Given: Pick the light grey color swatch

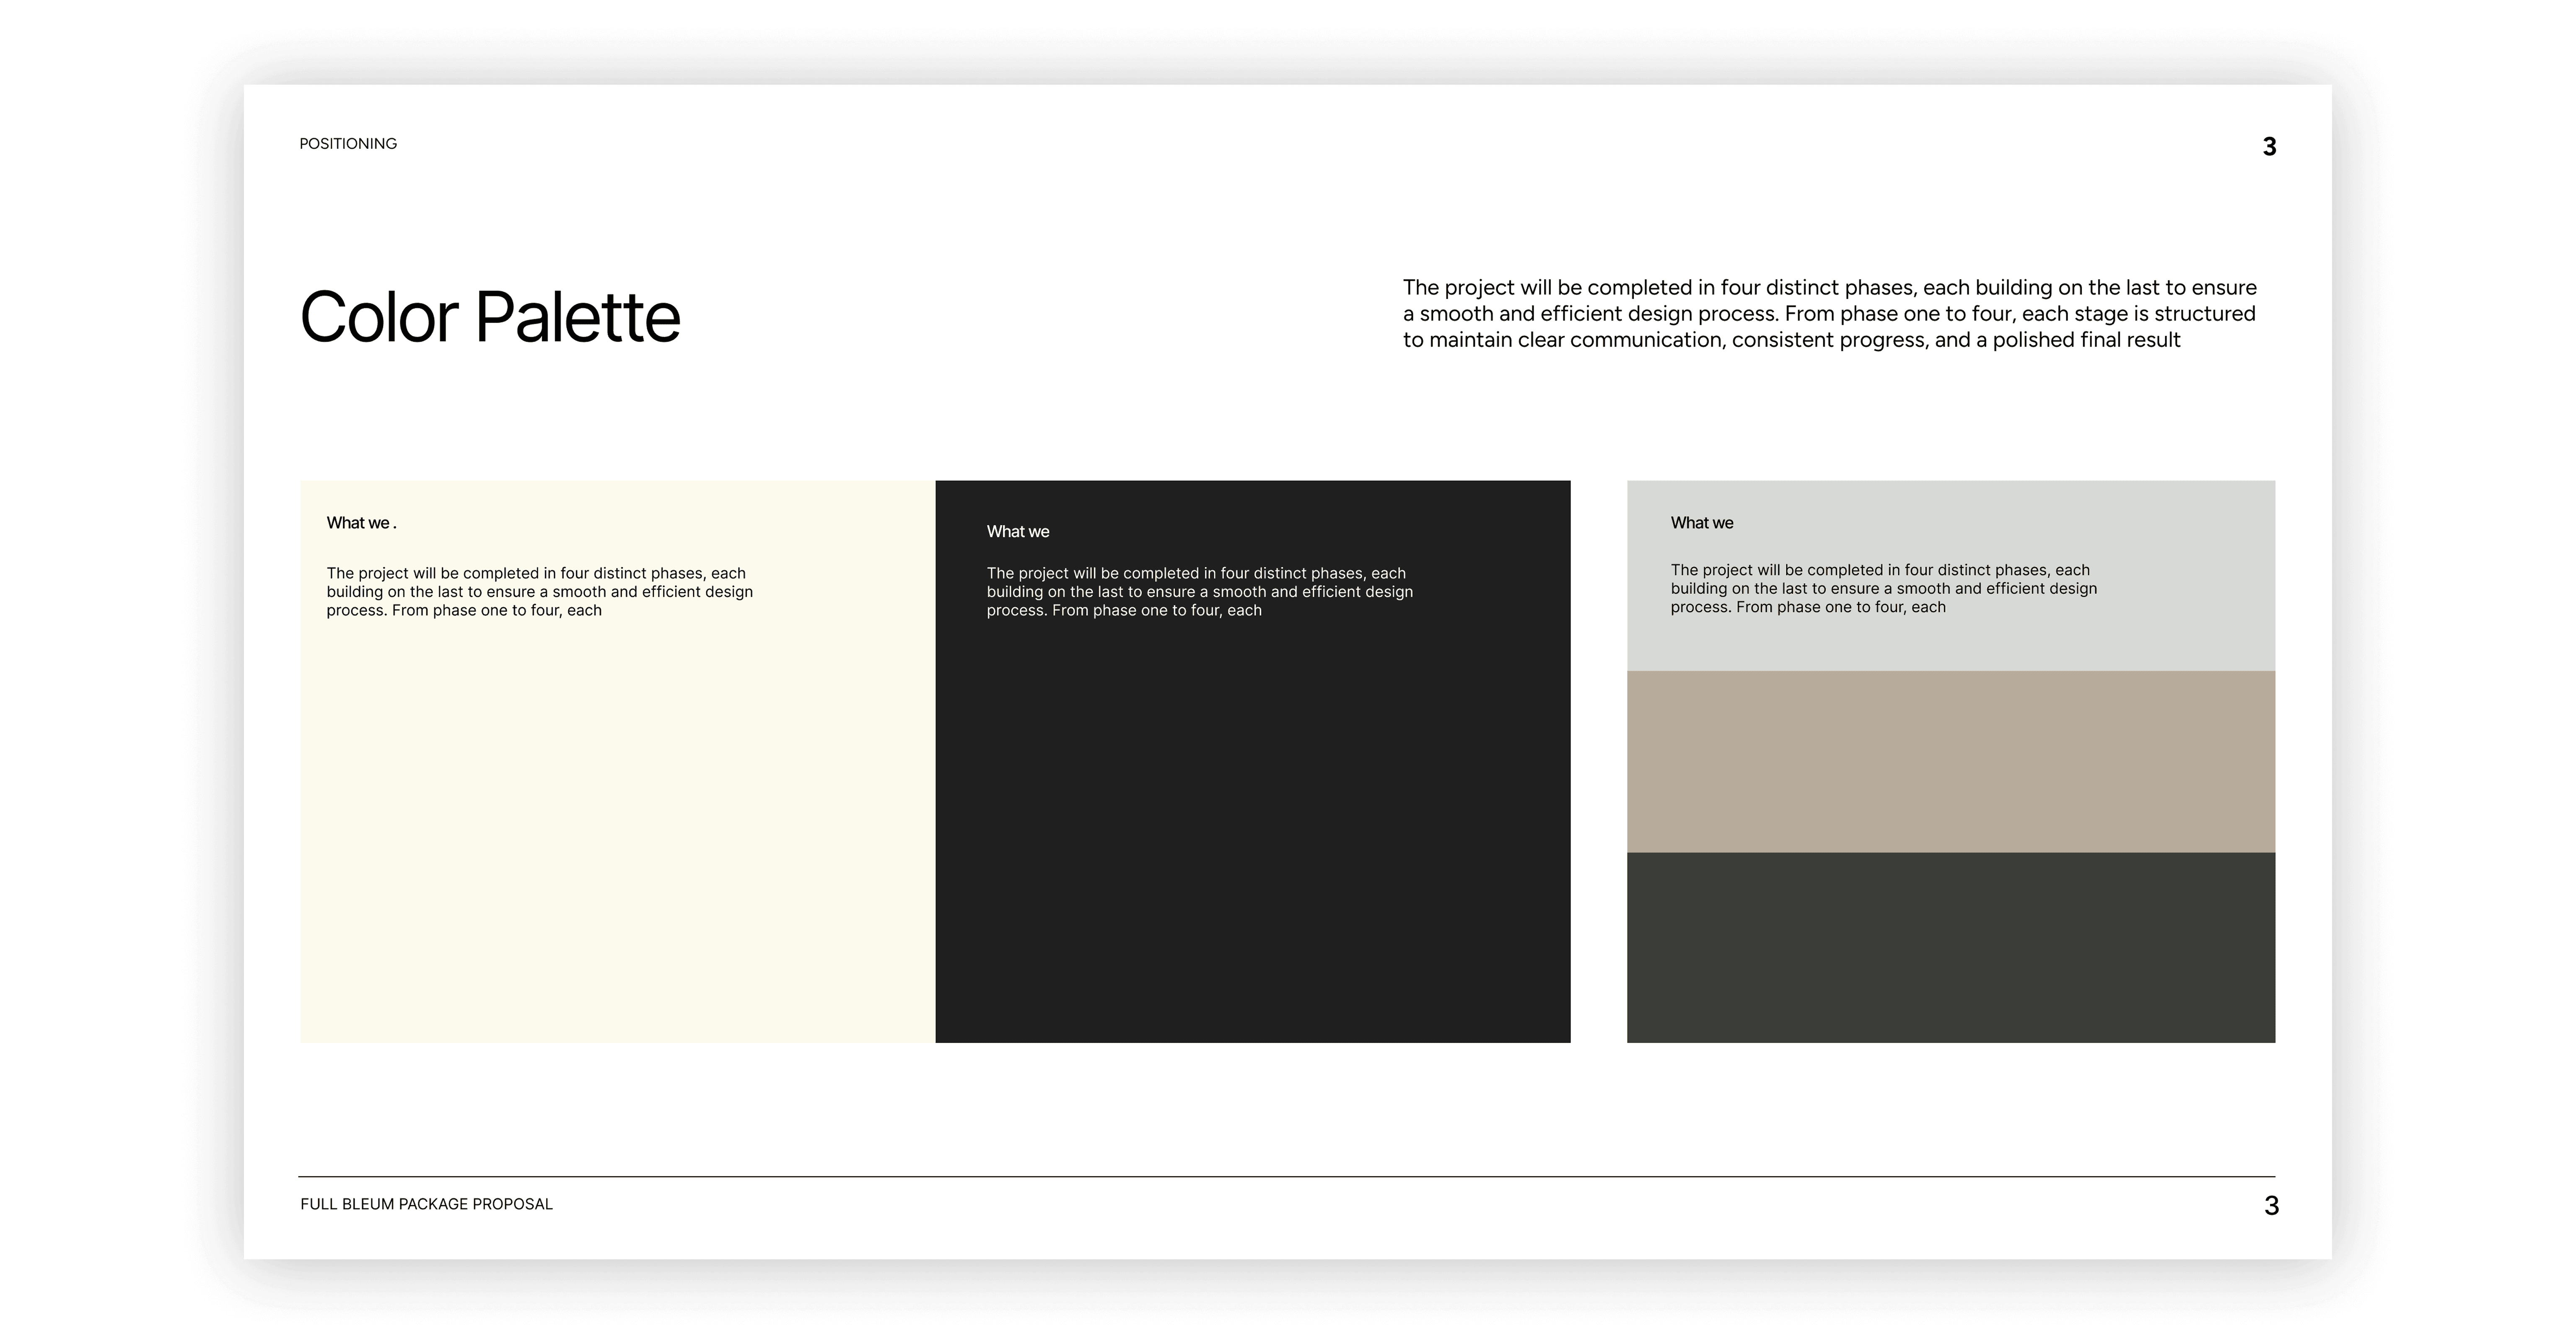Looking at the screenshot, I should coord(1951,576).
